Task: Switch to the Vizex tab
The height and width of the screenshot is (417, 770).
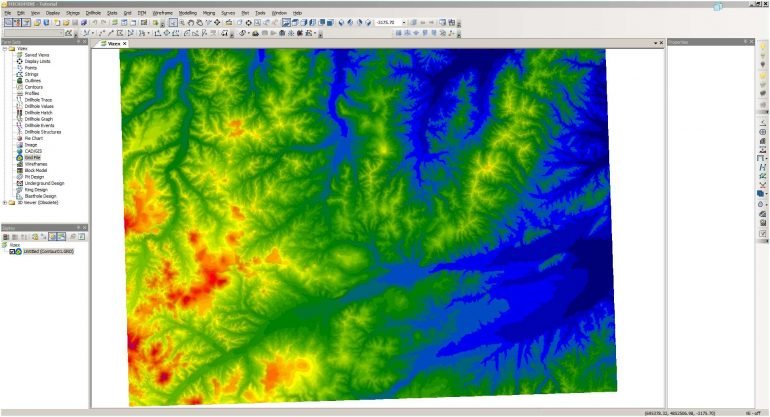Action: pos(110,43)
